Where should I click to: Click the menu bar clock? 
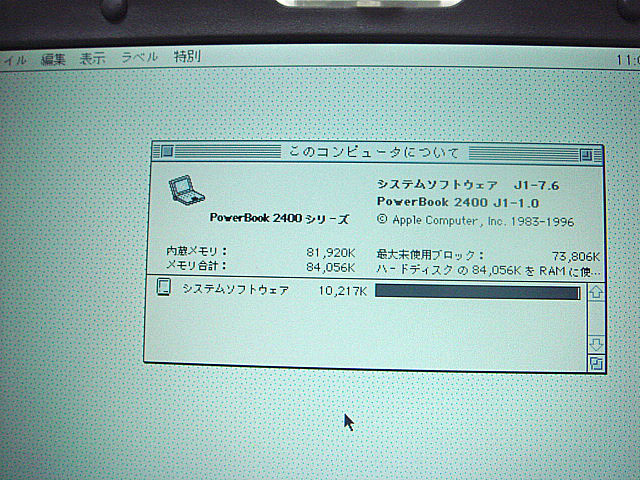click(628, 60)
